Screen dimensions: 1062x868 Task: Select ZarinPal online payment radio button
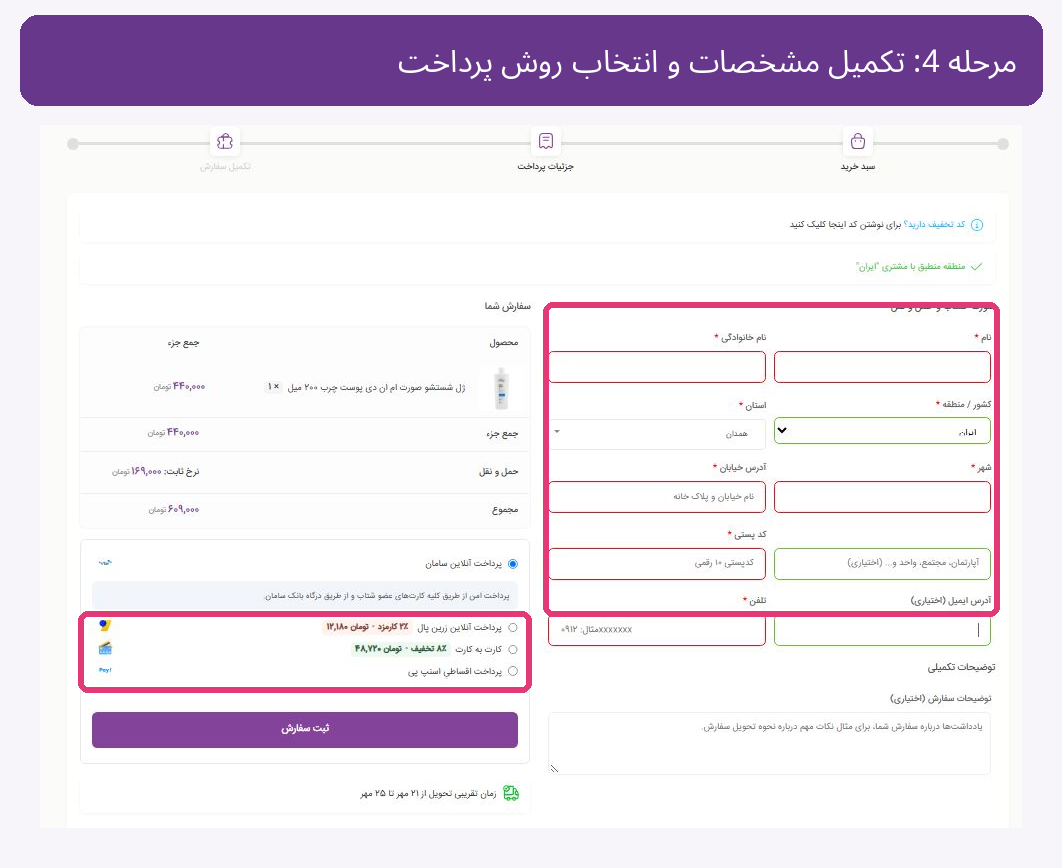point(513,628)
